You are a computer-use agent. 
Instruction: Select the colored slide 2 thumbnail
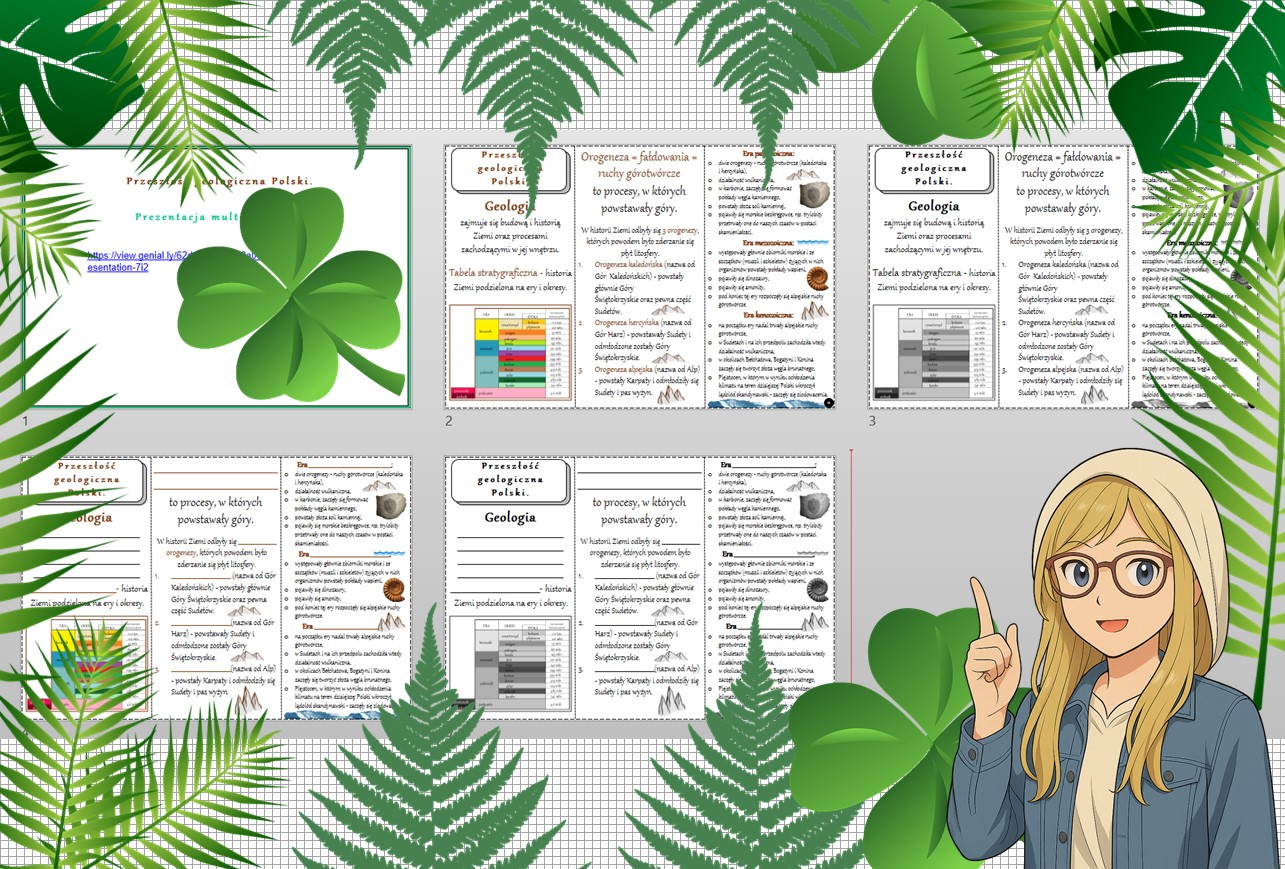pyautogui.click(x=640, y=300)
